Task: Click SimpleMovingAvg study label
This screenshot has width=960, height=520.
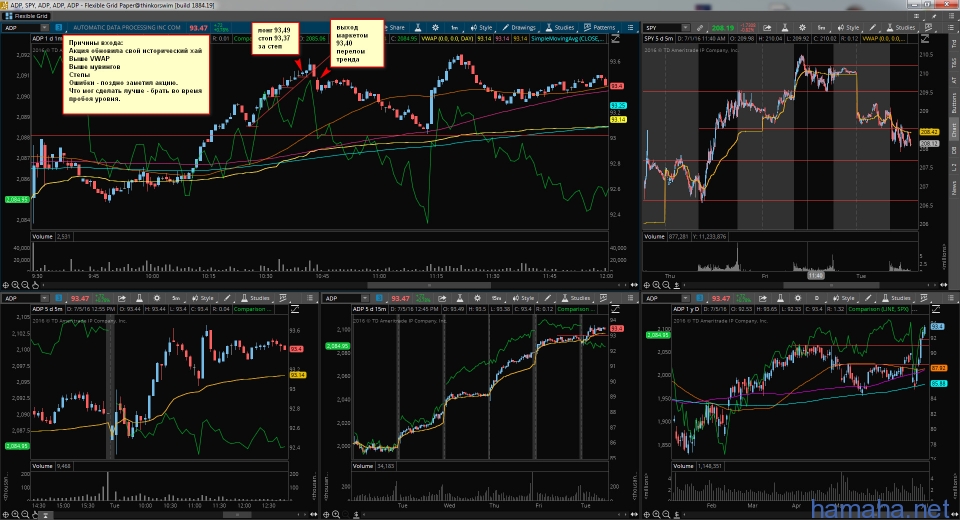Action: (x=569, y=39)
